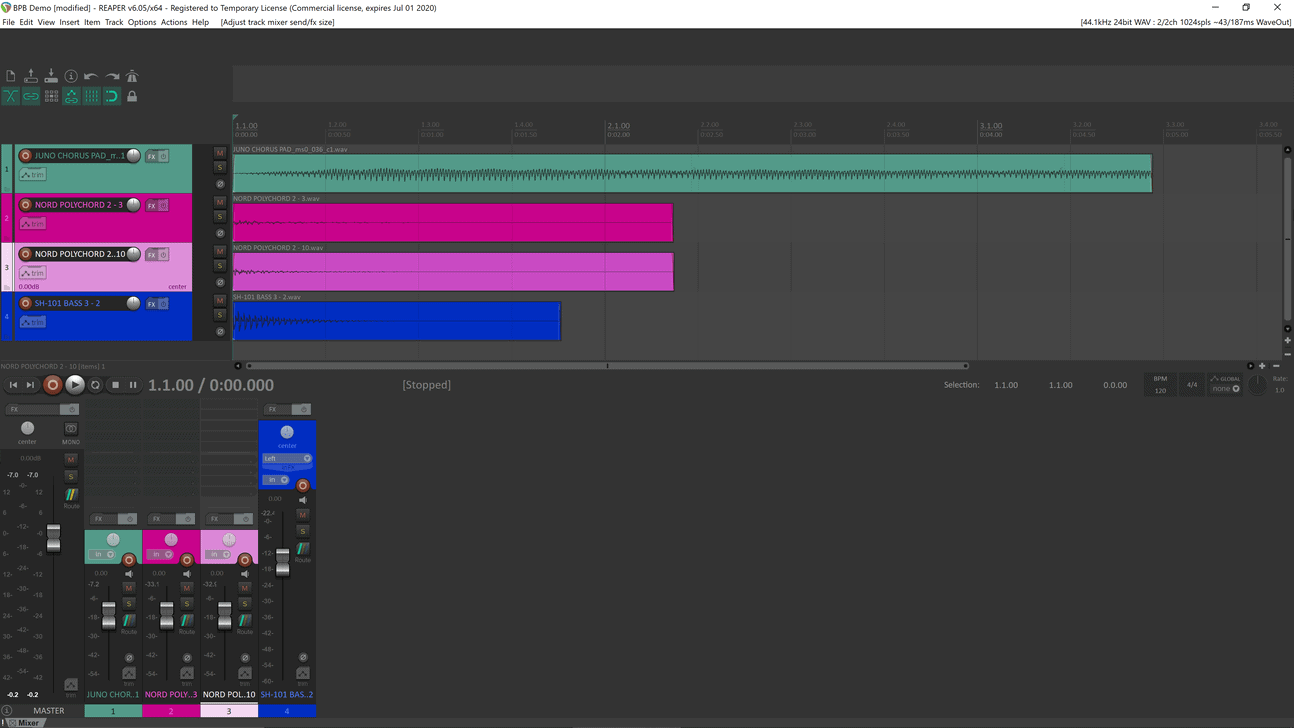Screen dimensions: 1294x728
Task: Open the Insert menu
Action: 69,22
